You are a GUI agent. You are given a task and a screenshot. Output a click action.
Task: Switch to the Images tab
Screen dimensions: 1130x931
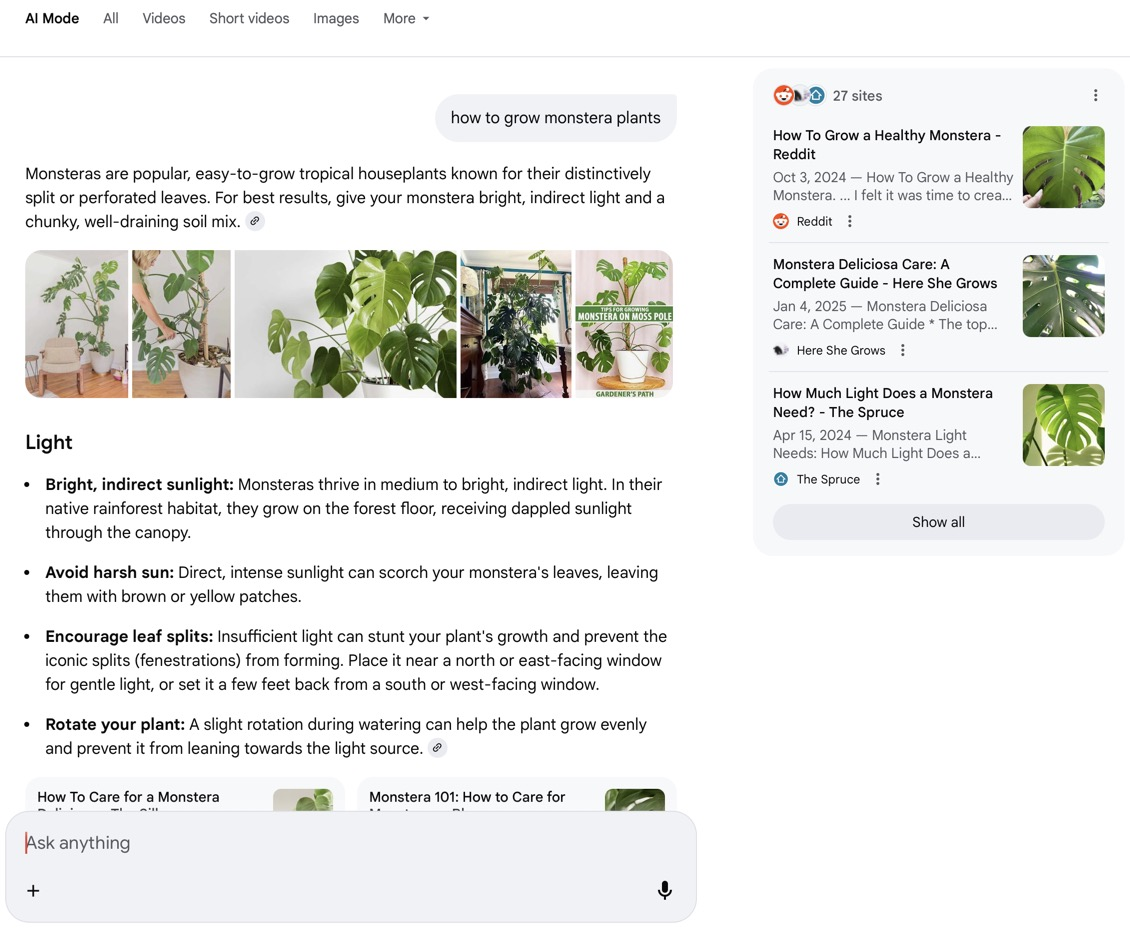(x=336, y=19)
